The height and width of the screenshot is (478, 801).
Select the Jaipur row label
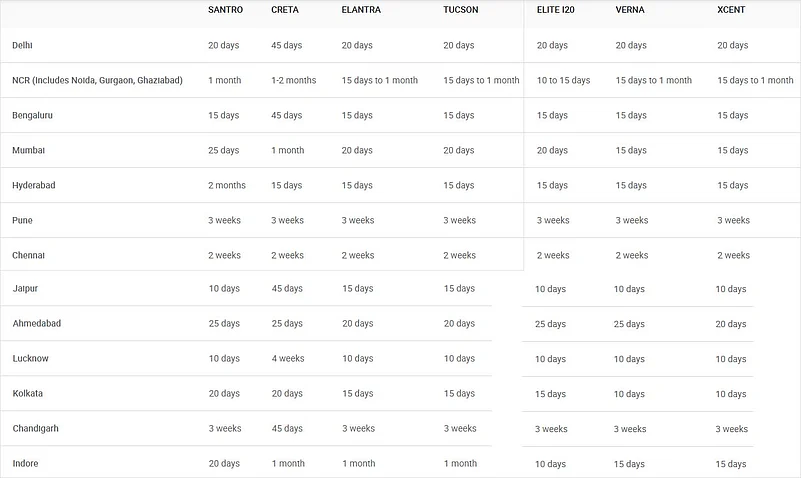[26, 289]
